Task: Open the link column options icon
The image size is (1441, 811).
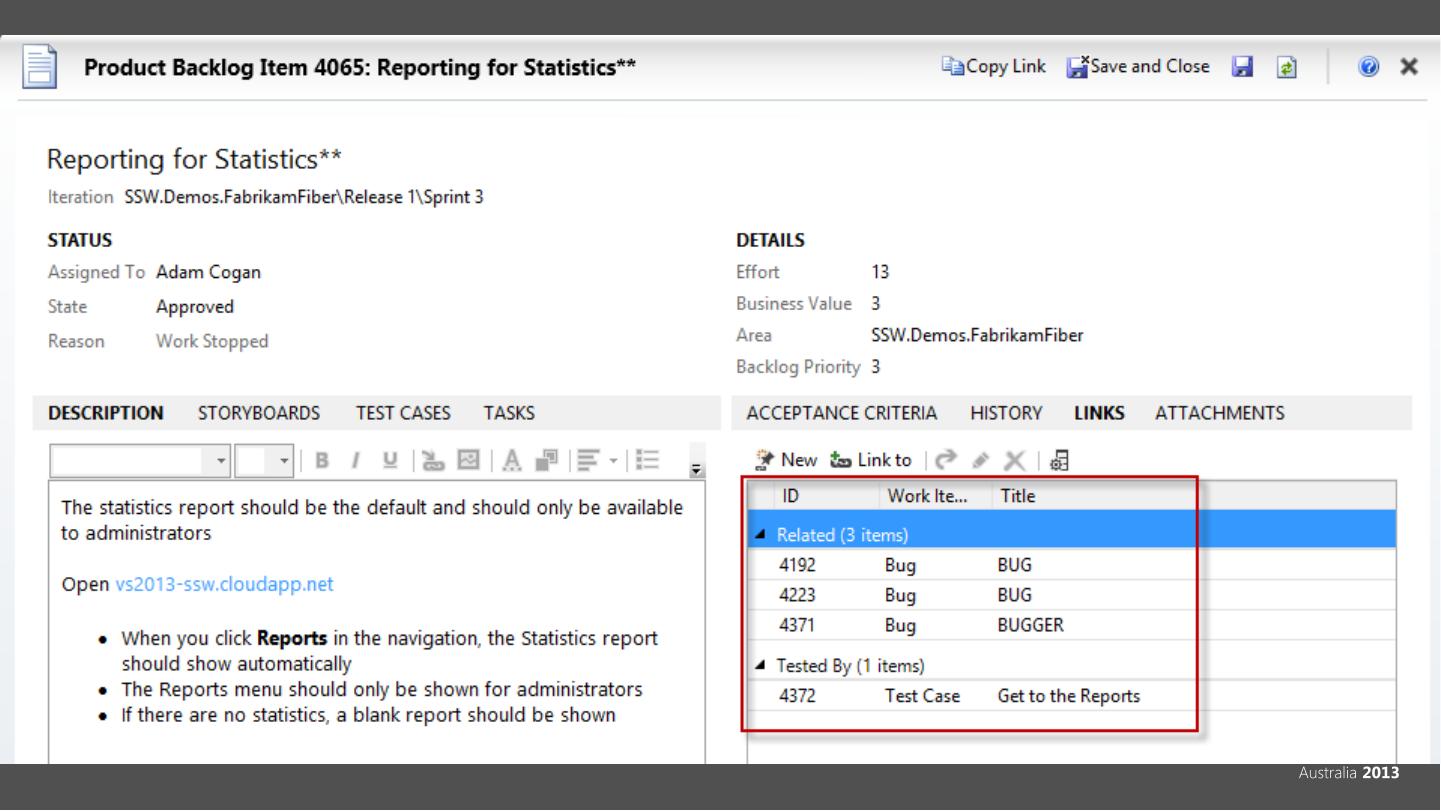Action: click(1060, 460)
